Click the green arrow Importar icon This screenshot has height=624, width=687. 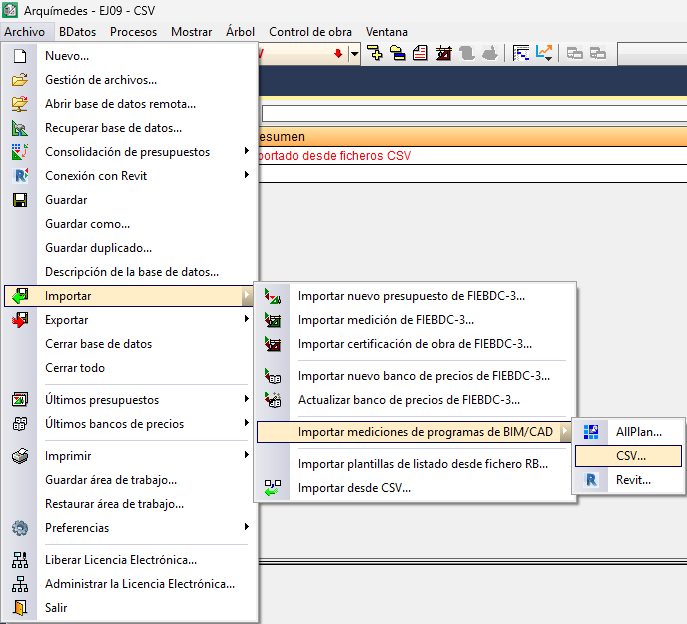(20, 296)
